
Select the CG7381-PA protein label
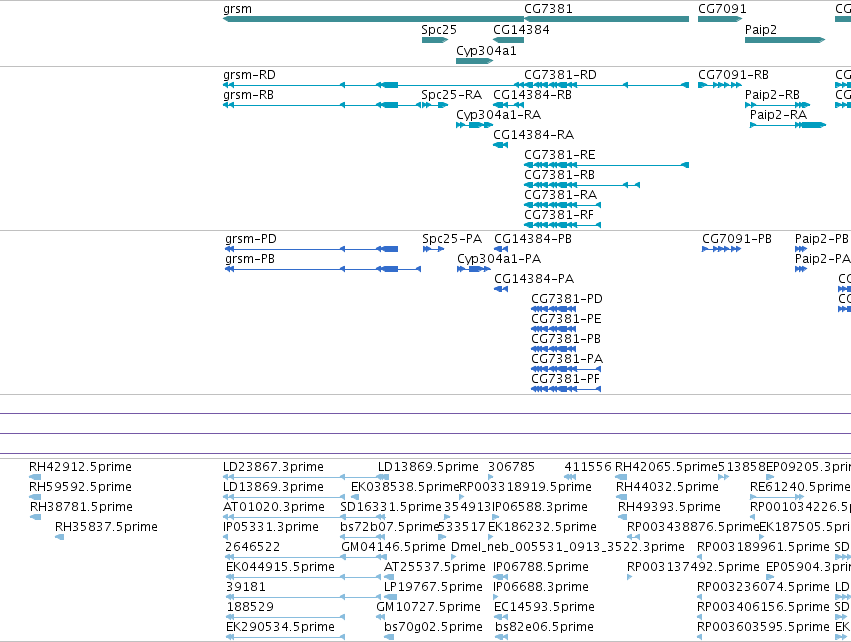(x=567, y=359)
